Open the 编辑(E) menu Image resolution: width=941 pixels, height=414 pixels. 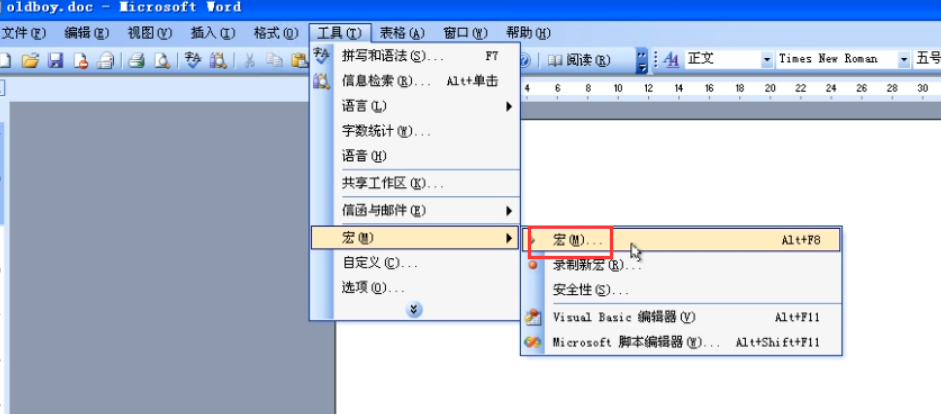tap(87, 32)
